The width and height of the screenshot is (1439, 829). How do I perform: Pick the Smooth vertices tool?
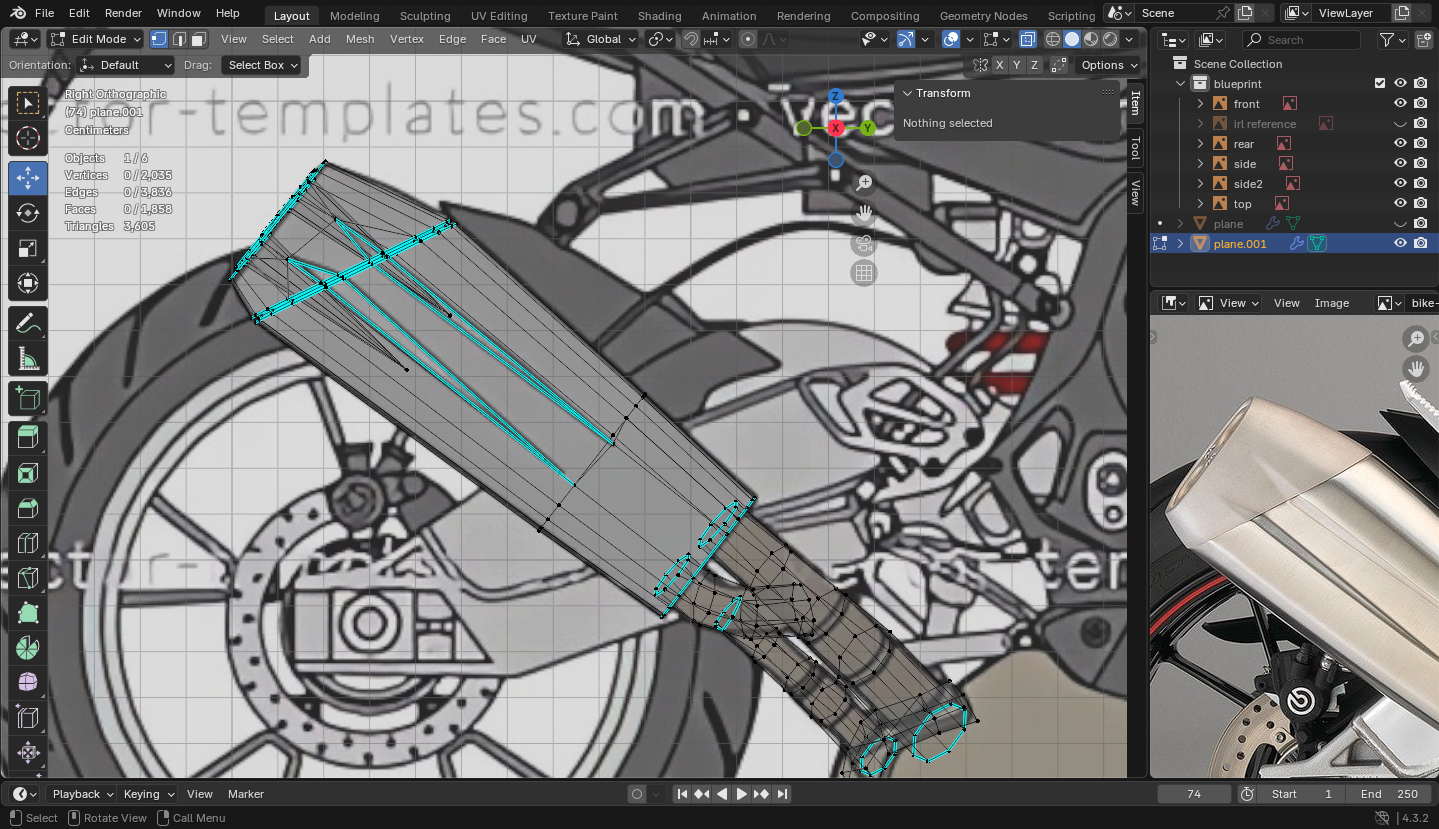pyautogui.click(x=27, y=683)
